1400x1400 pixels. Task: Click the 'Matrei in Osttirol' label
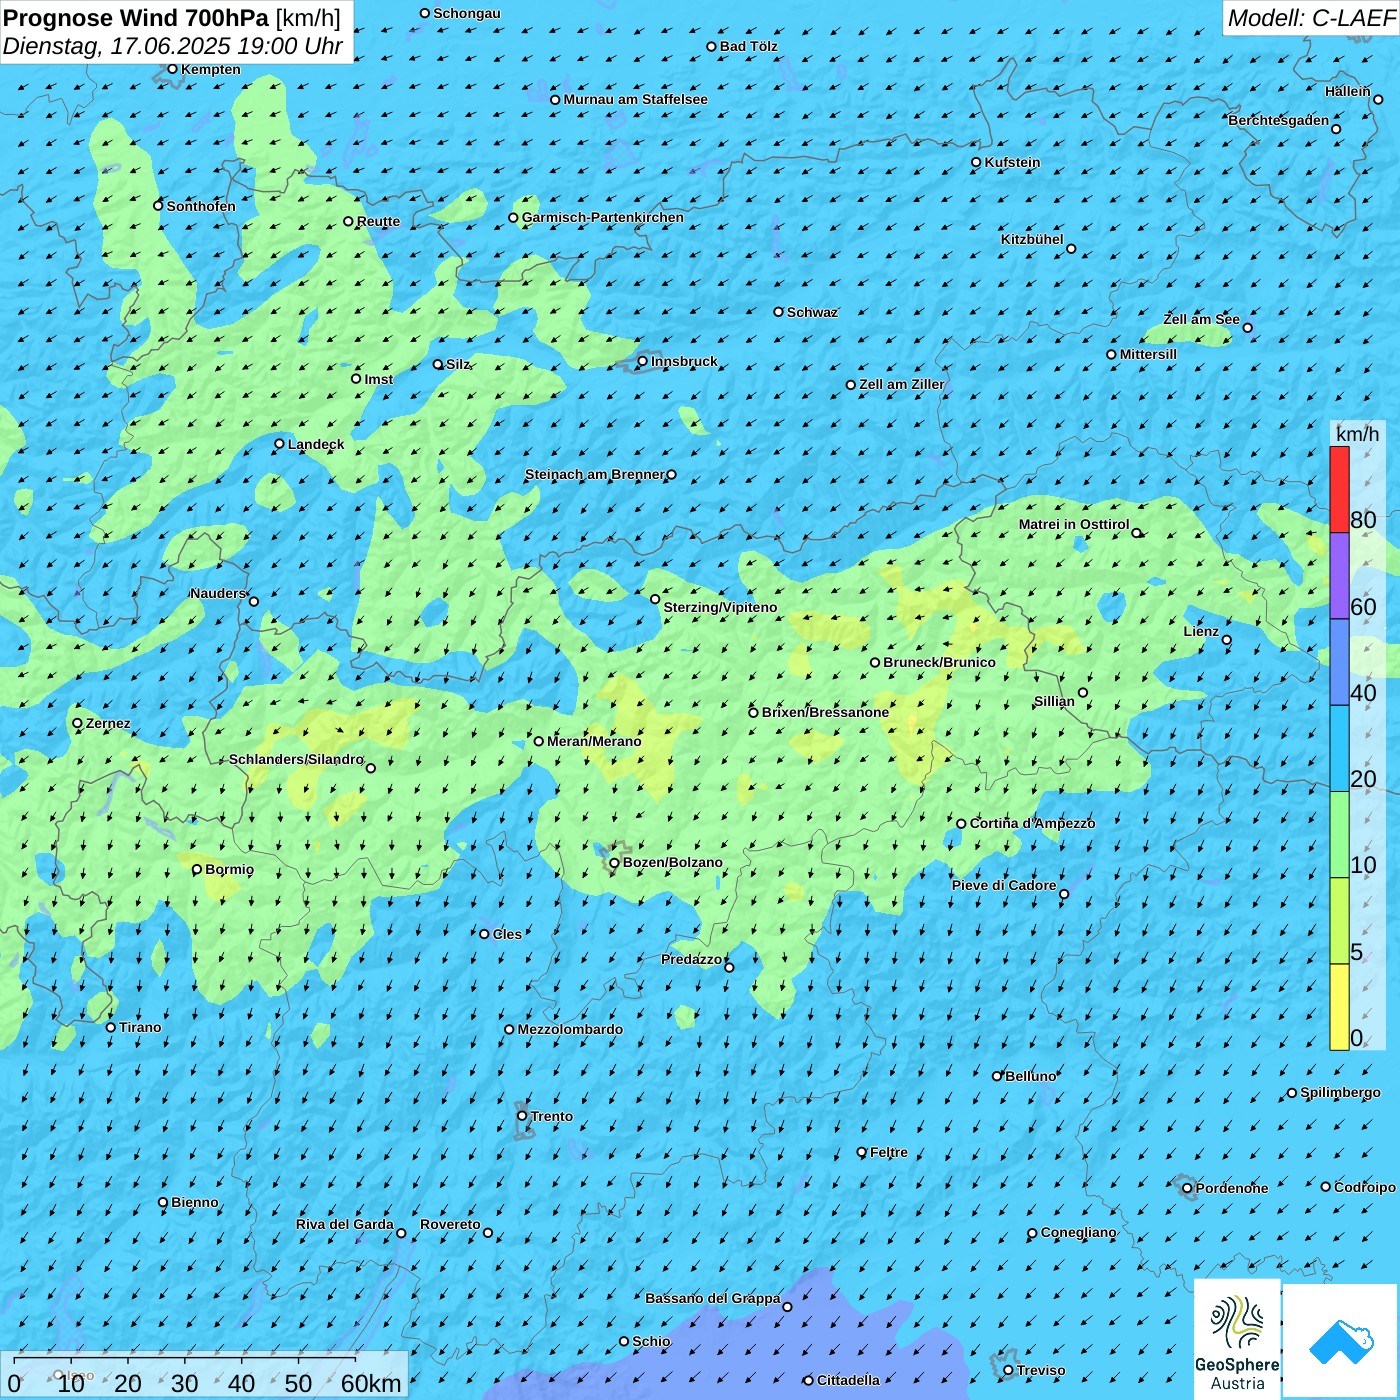(x=1074, y=524)
